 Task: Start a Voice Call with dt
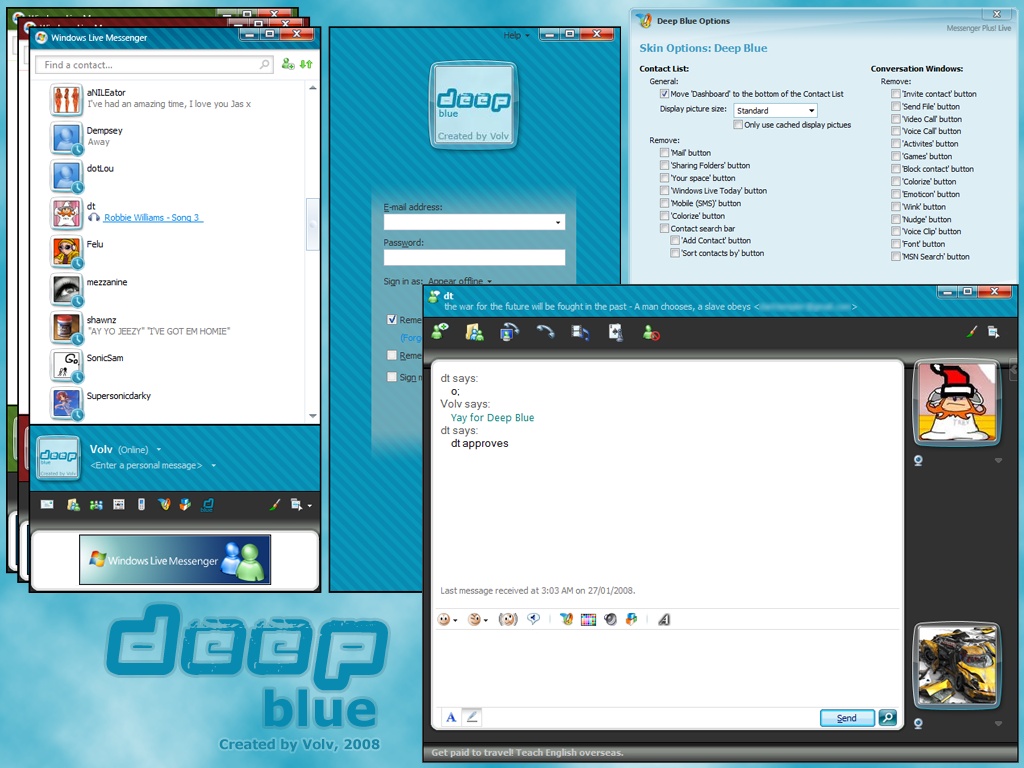545,332
